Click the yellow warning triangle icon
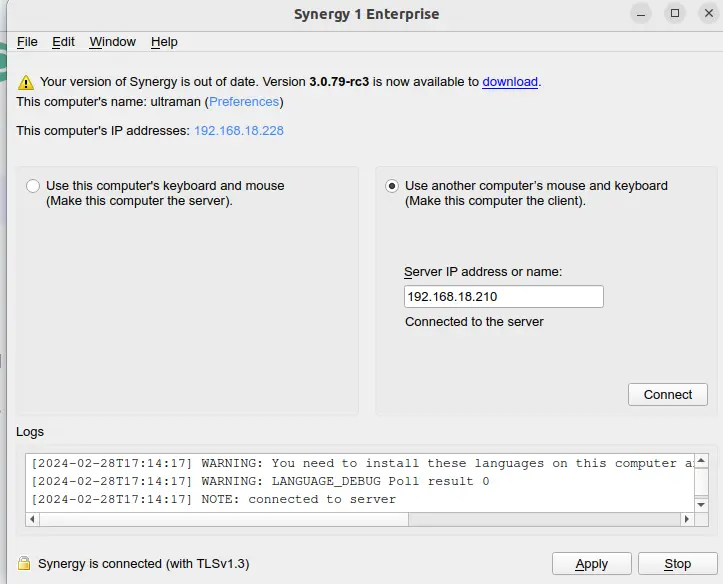This screenshot has height=584, width=723. 26,83
